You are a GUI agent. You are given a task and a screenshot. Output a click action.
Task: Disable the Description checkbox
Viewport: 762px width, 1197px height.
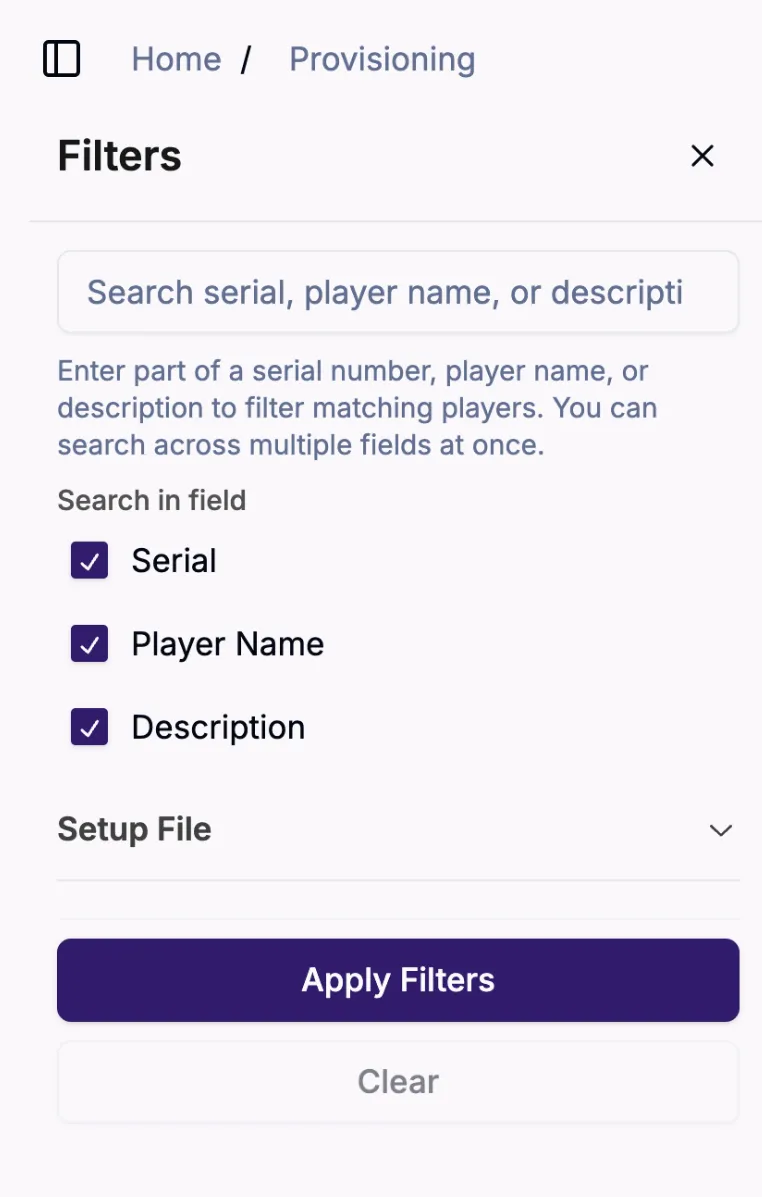[89, 727]
